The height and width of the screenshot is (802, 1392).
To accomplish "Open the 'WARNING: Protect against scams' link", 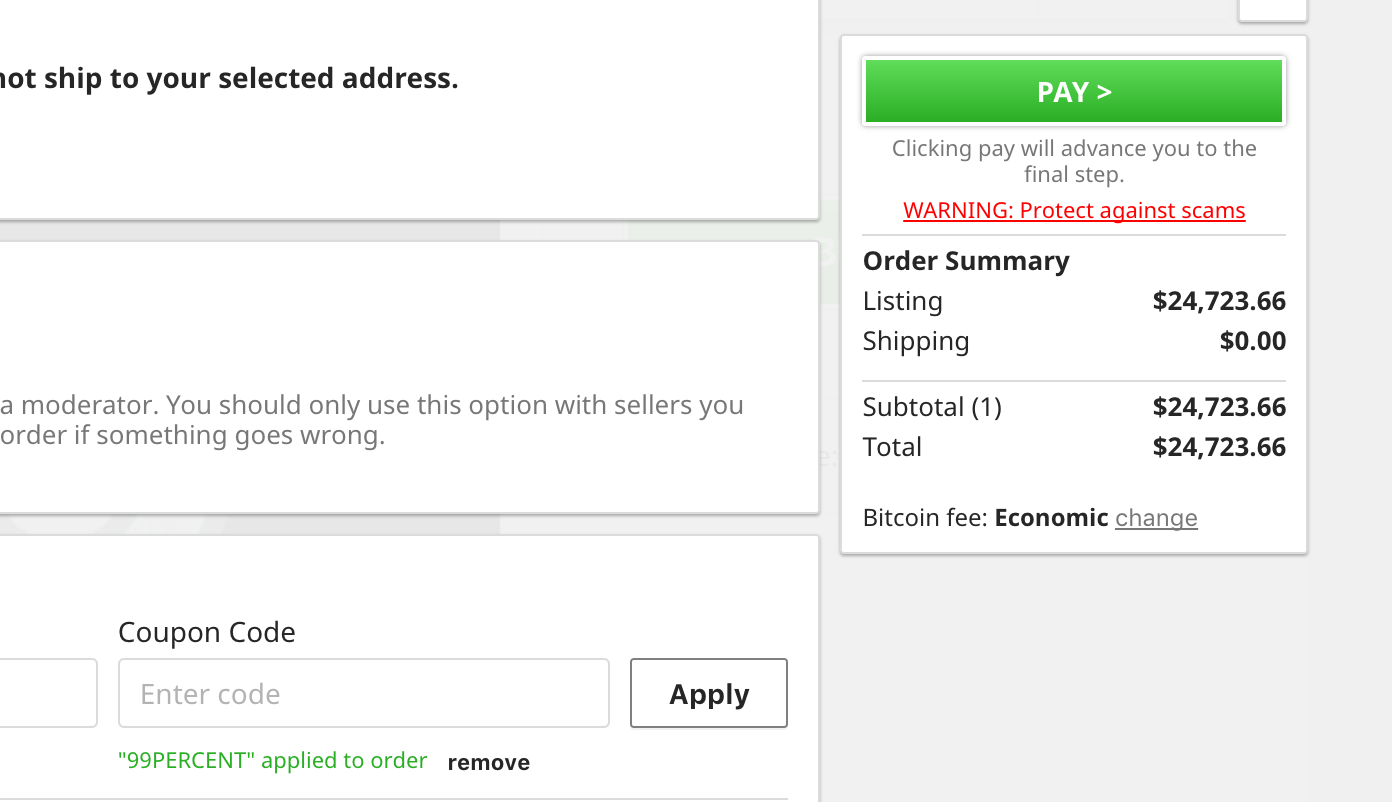I will click(1074, 210).
